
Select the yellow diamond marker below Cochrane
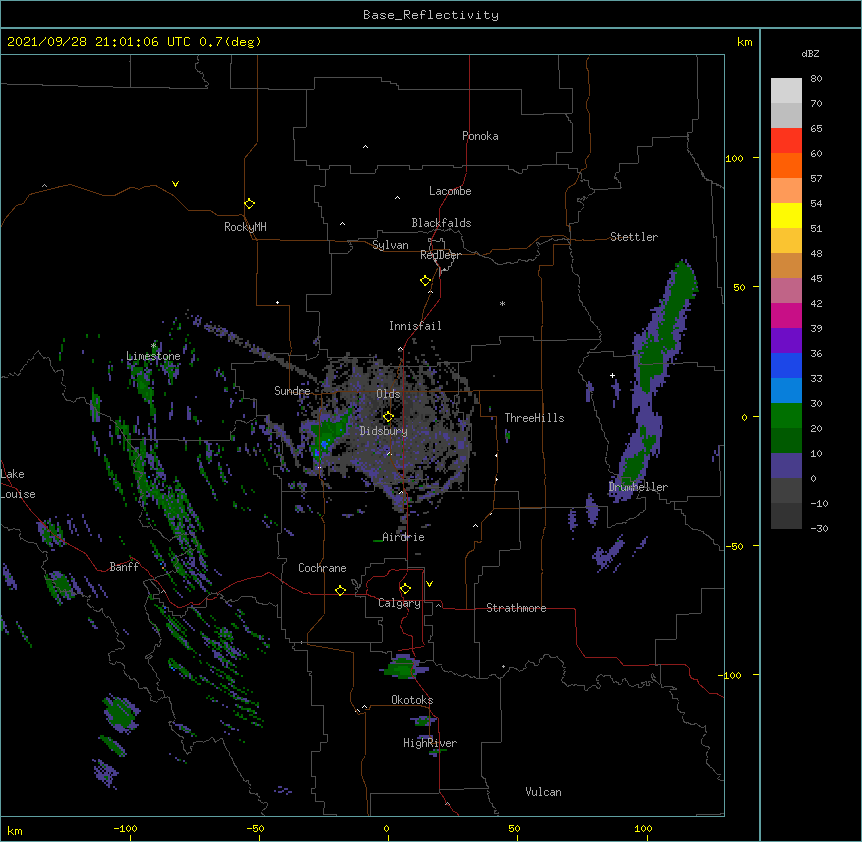[340, 590]
